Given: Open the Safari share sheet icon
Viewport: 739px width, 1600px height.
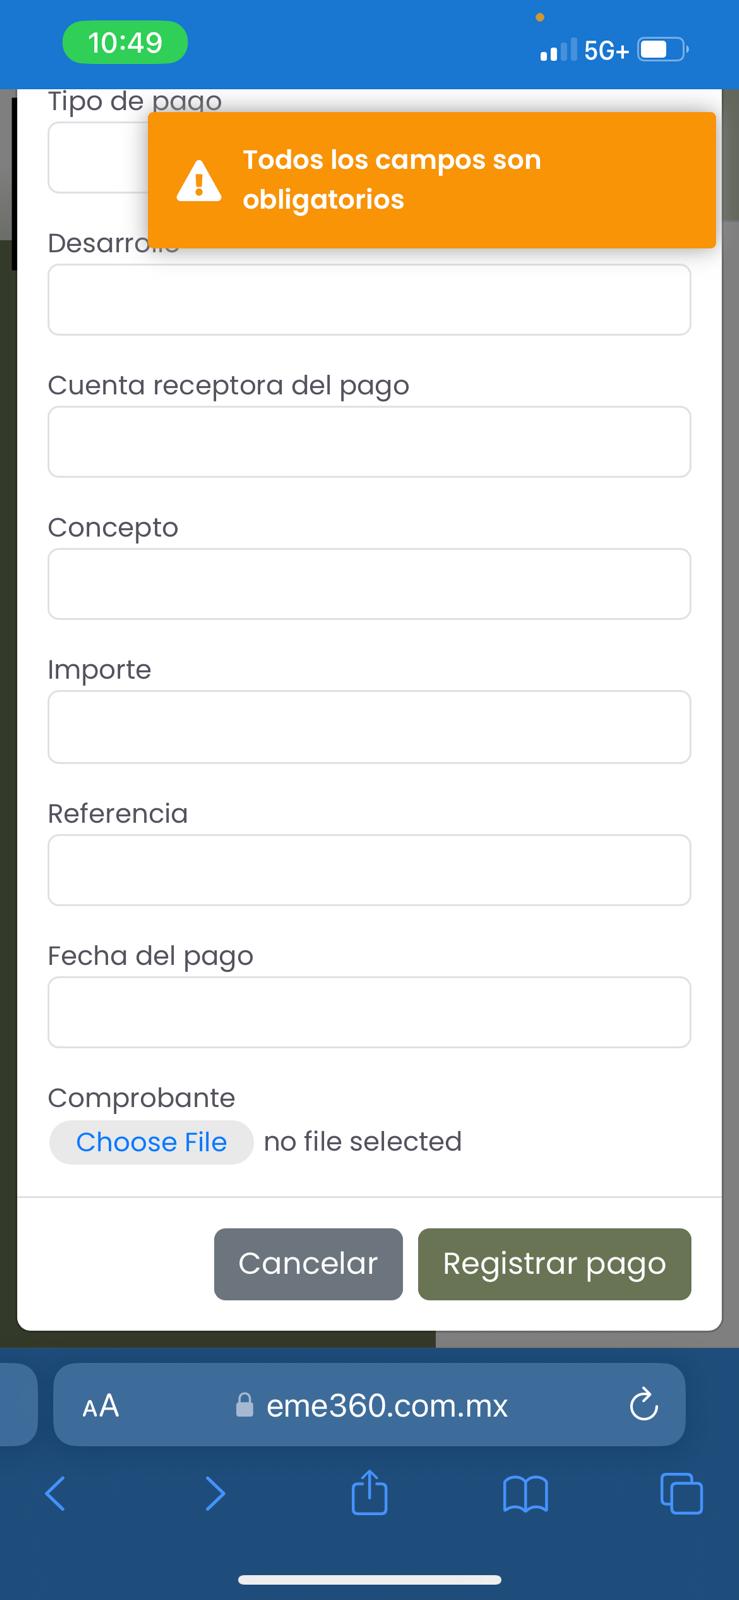Looking at the screenshot, I should click(369, 1493).
